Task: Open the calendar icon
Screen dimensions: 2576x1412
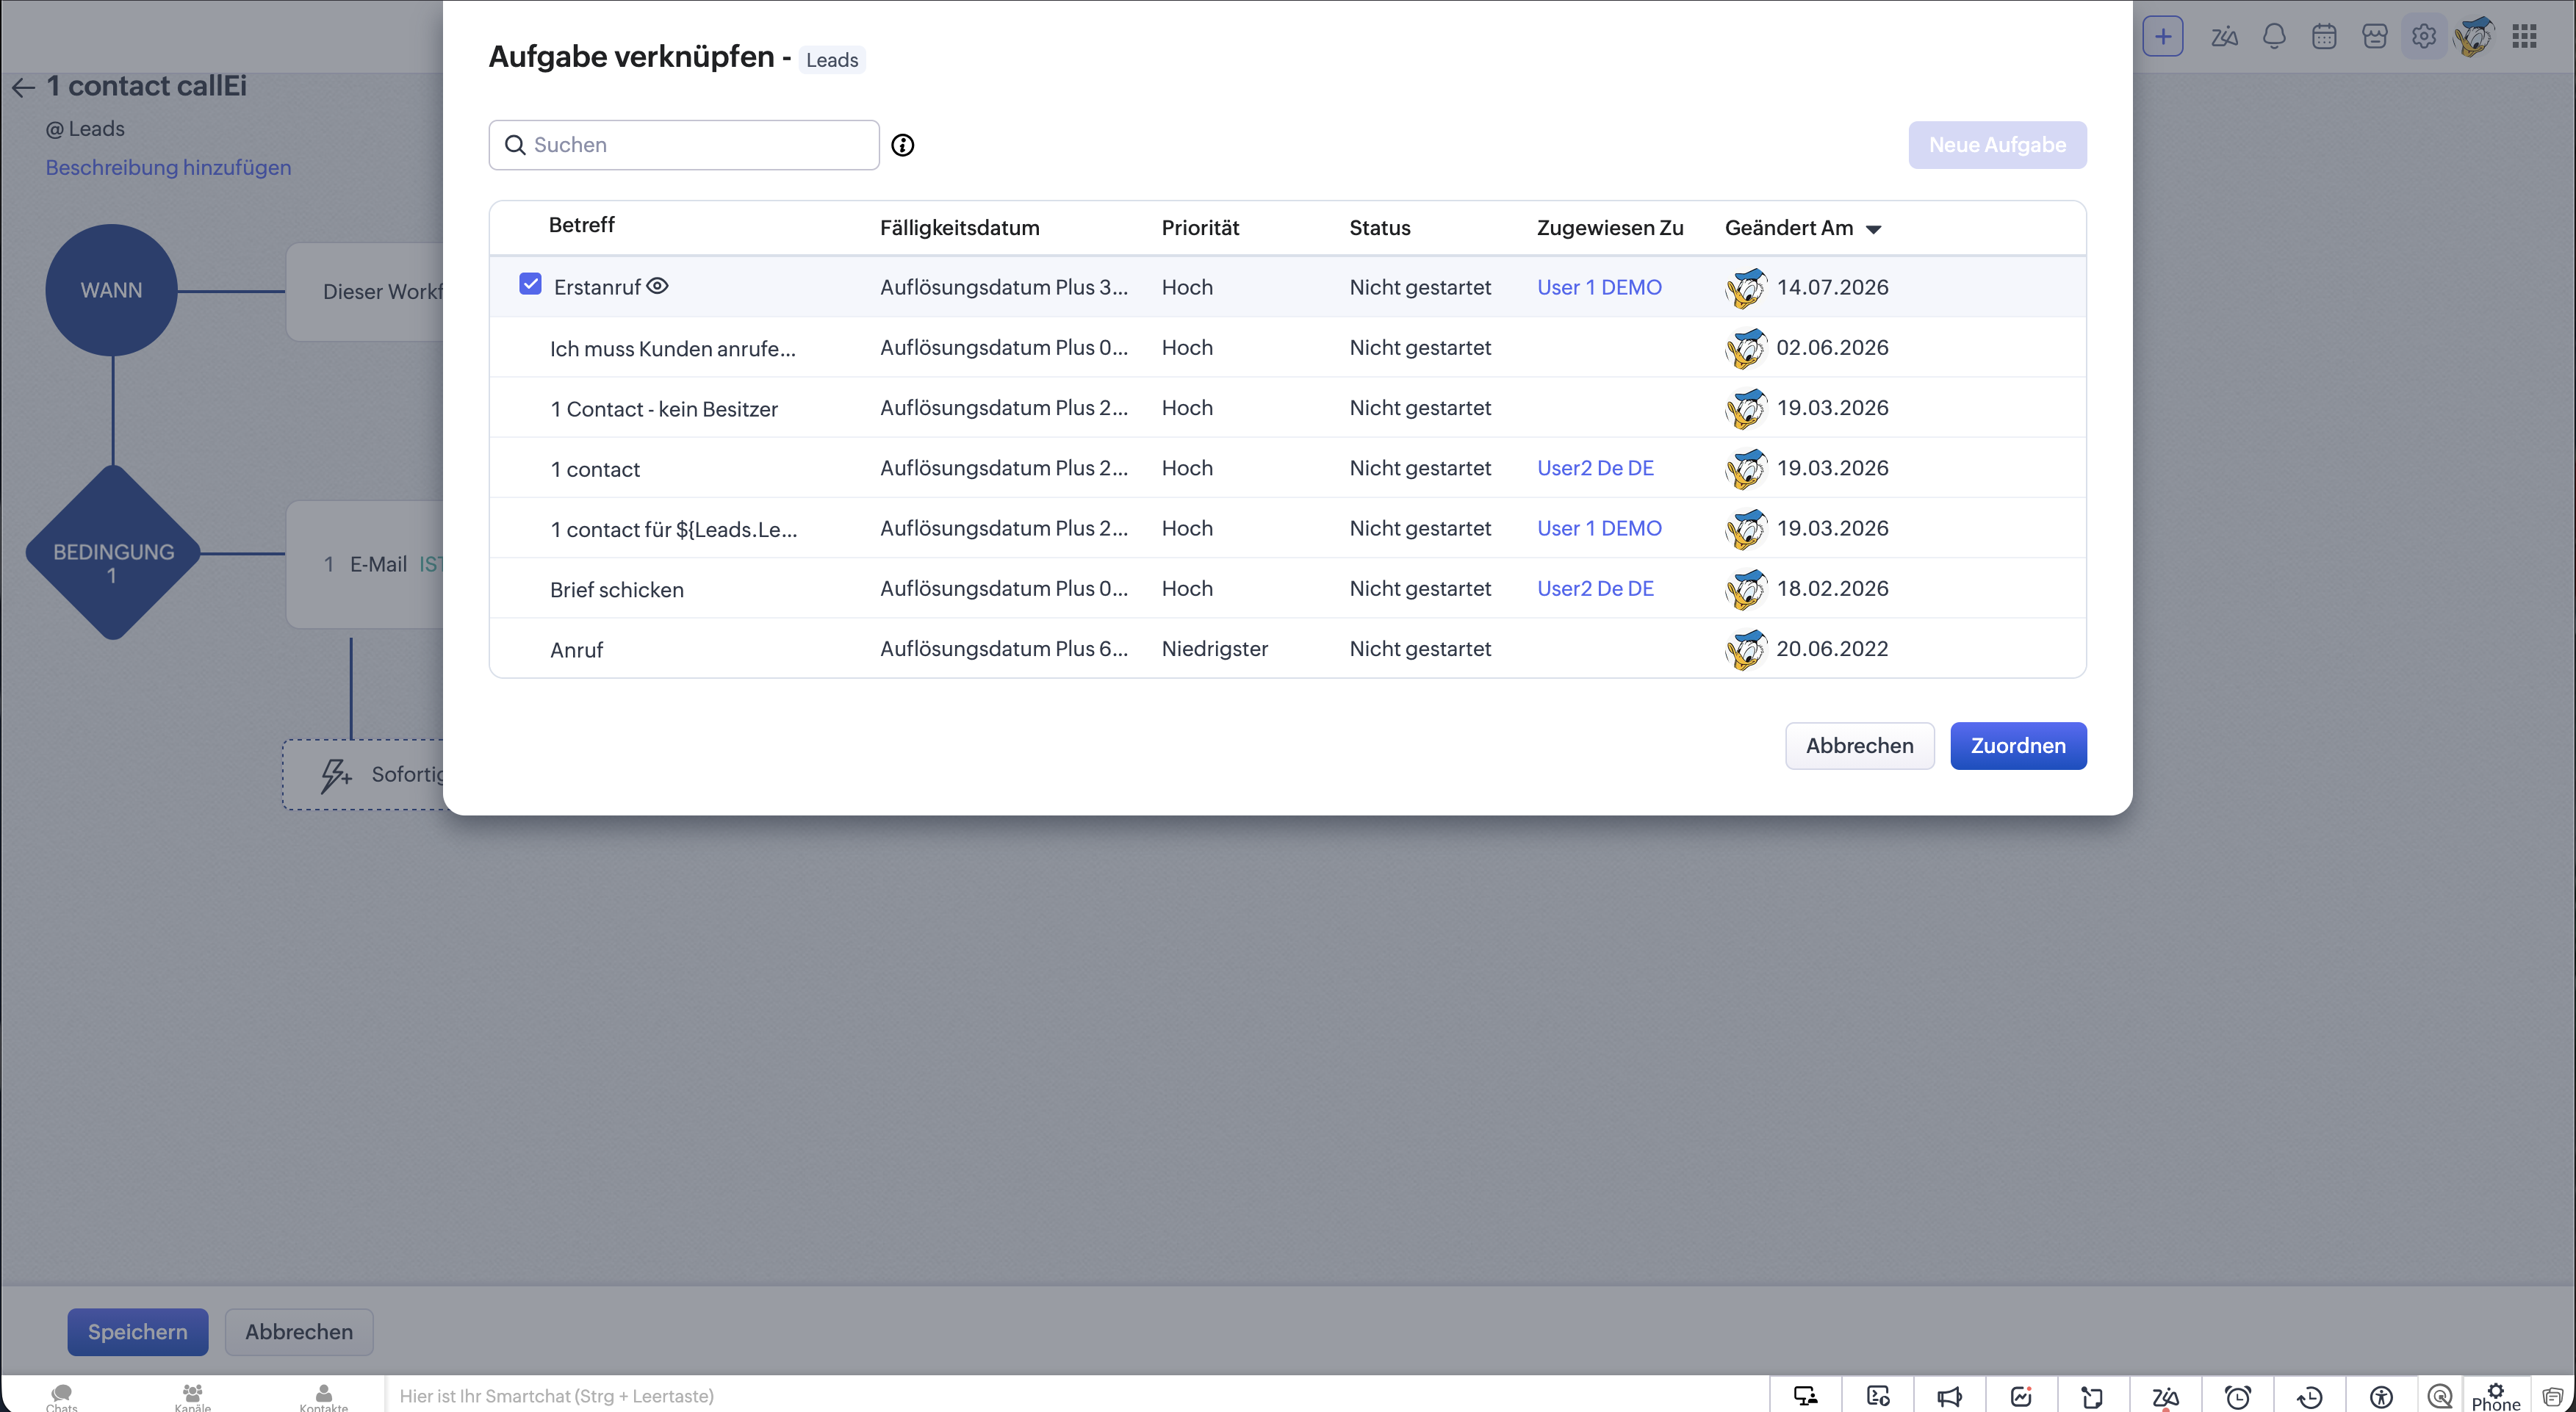Action: coord(2324,37)
